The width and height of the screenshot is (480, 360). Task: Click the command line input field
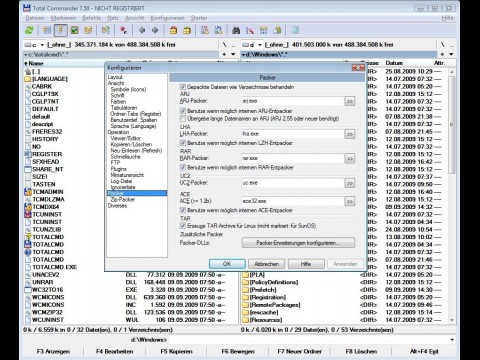tap(312, 340)
